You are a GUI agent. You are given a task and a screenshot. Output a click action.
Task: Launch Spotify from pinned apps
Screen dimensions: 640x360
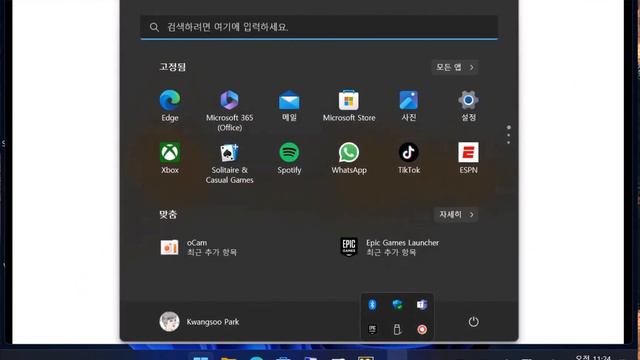(x=289, y=158)
